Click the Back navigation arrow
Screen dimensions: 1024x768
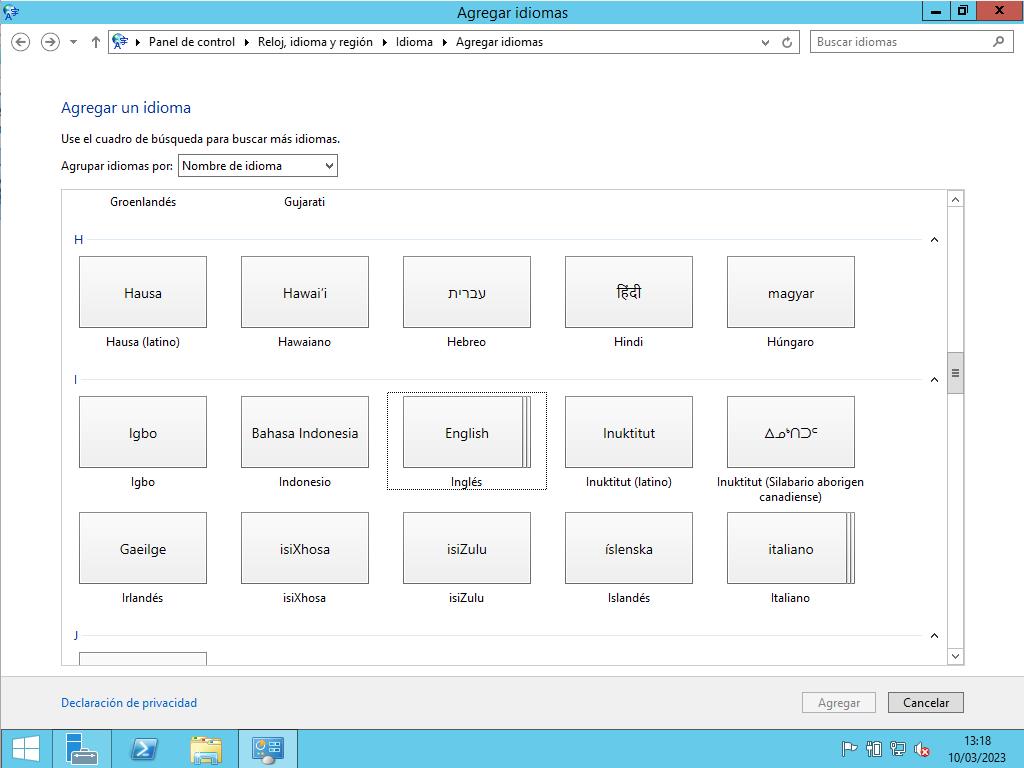20,42
